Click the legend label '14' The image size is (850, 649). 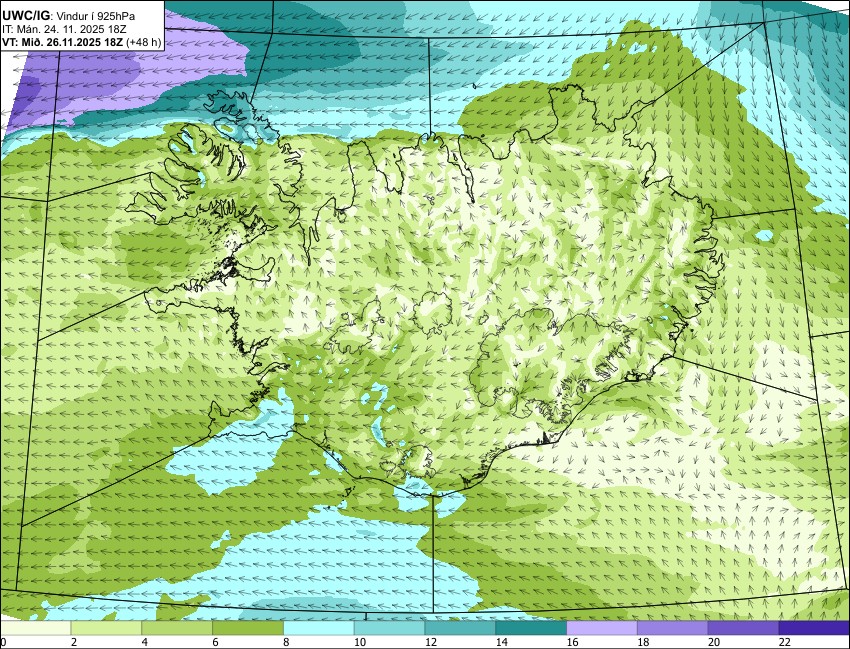(x=501, y=642)
